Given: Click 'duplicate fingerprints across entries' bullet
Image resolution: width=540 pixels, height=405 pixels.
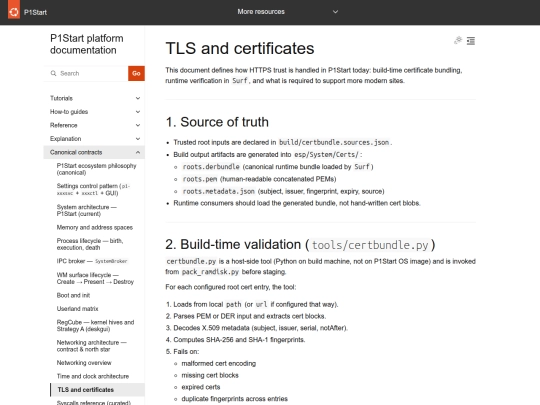Looking at the screenshot, I should tap(235, 398).
